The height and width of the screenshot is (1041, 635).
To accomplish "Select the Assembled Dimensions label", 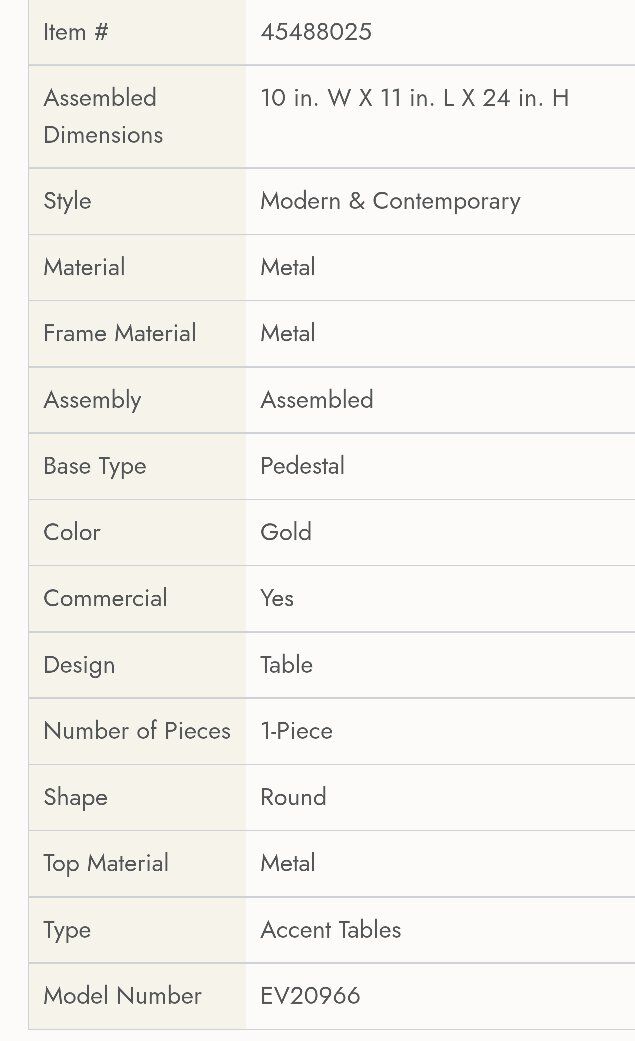I will pyautogui.click(x=103, y=116).
